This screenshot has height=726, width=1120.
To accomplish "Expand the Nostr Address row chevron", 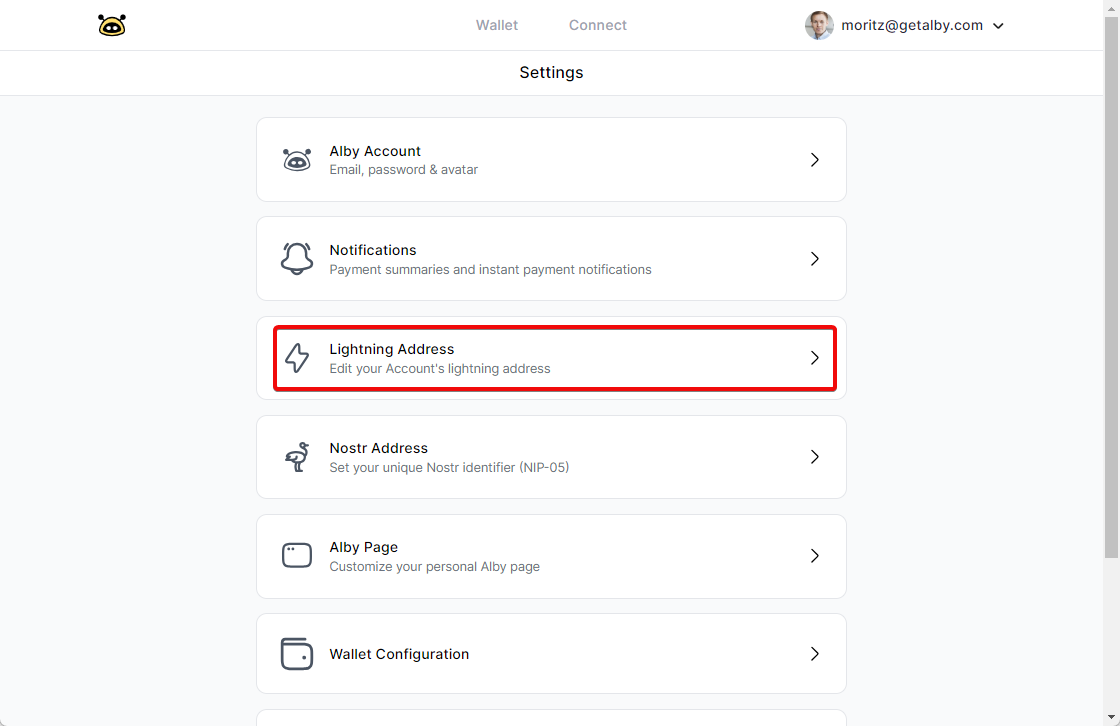I will [x=814, y=457].
